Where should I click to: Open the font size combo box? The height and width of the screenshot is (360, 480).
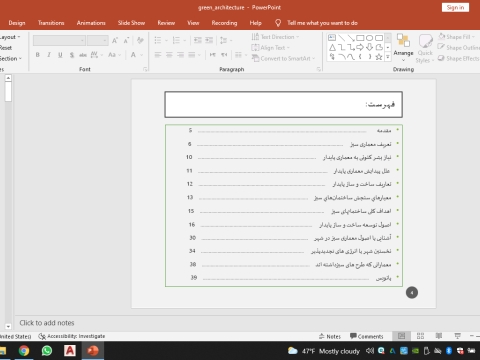tap(98, 41)
